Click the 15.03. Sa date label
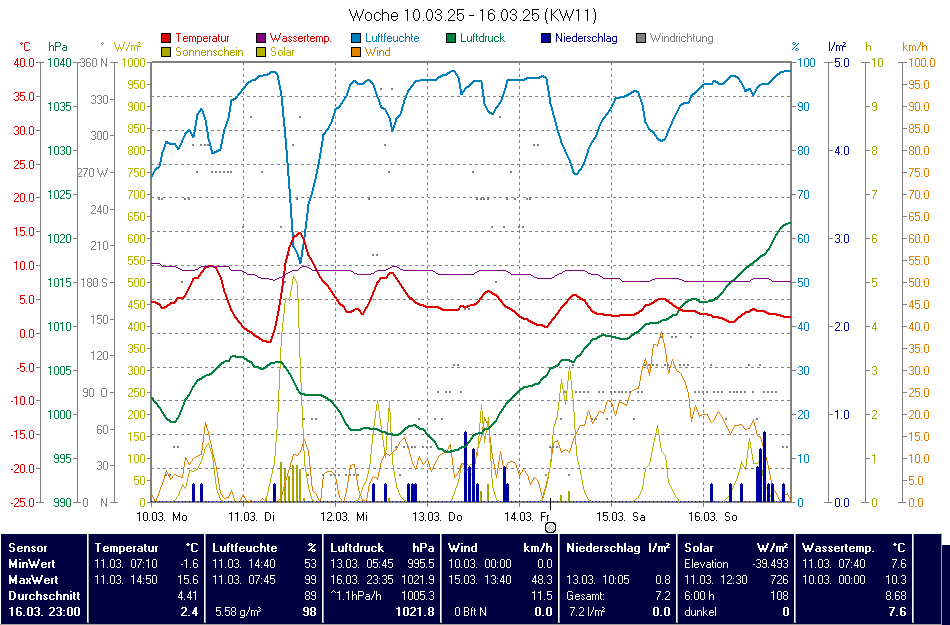This screenshot has height=625, width=950. tap(621, 517)
